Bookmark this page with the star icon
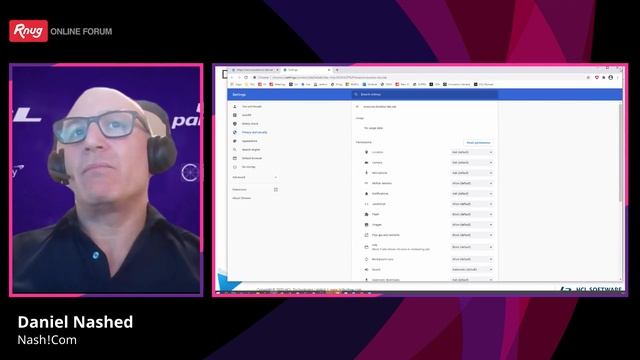Viewport: 640px width, 360px height. [588, 77]
